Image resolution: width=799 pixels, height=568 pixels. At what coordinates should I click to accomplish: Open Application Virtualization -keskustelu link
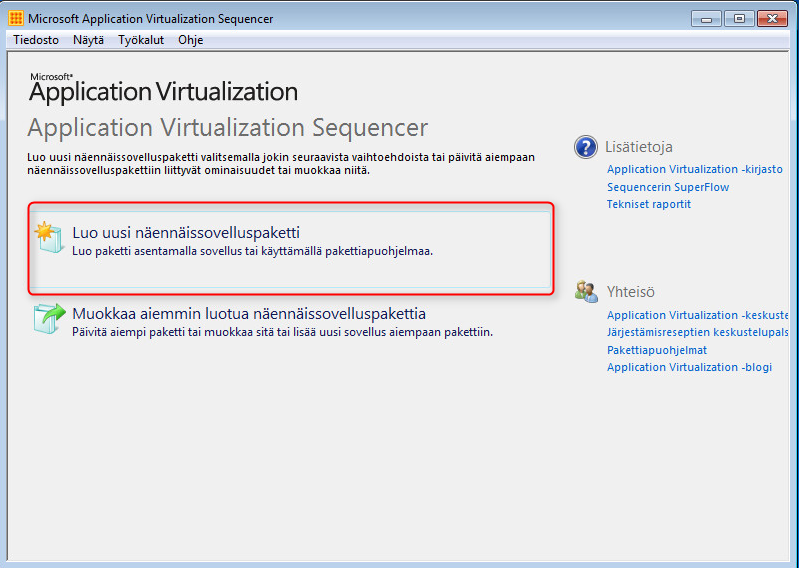point(697,315)
